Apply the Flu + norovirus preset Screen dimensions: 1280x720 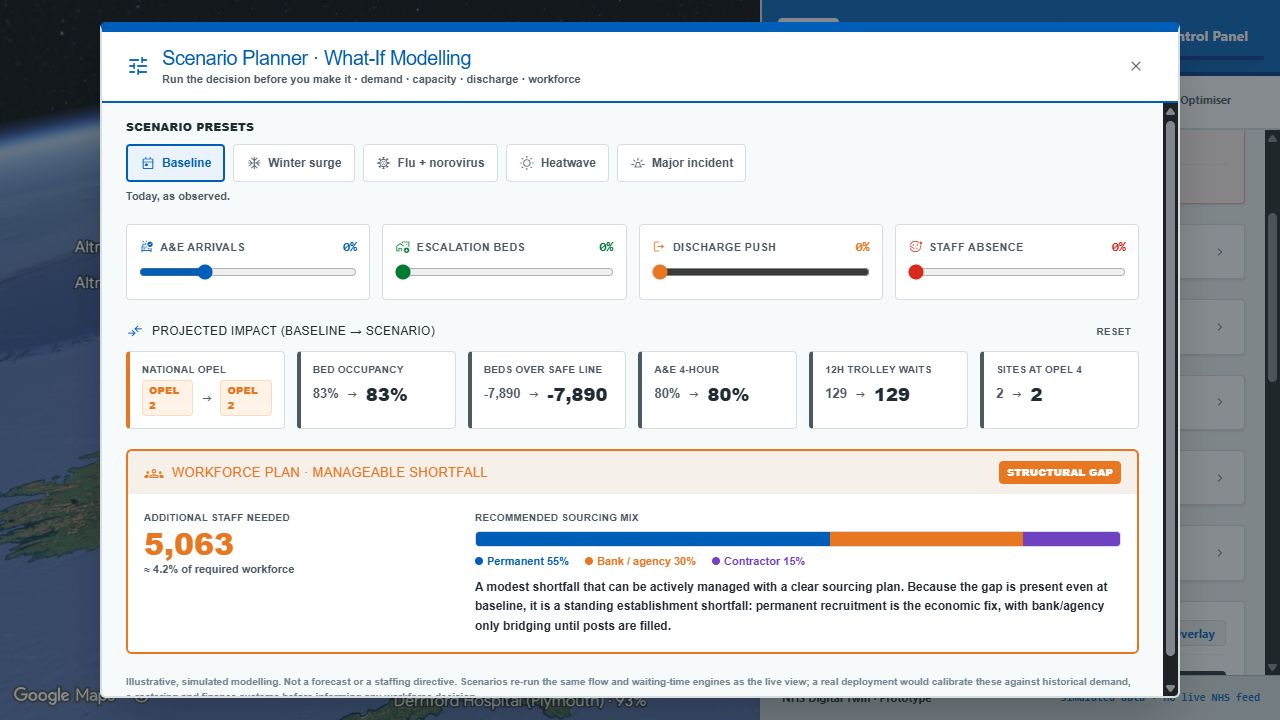pyautogui.click(x=430, y=163)
